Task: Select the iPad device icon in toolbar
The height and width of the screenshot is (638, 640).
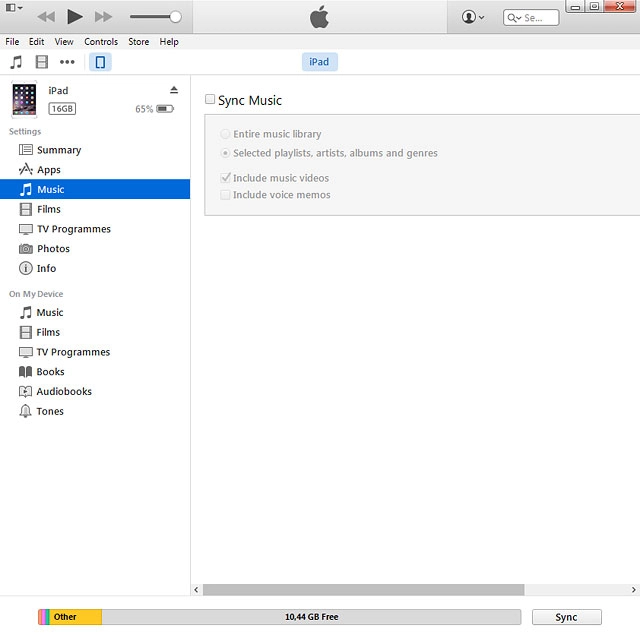Action: tap(100, 62)
